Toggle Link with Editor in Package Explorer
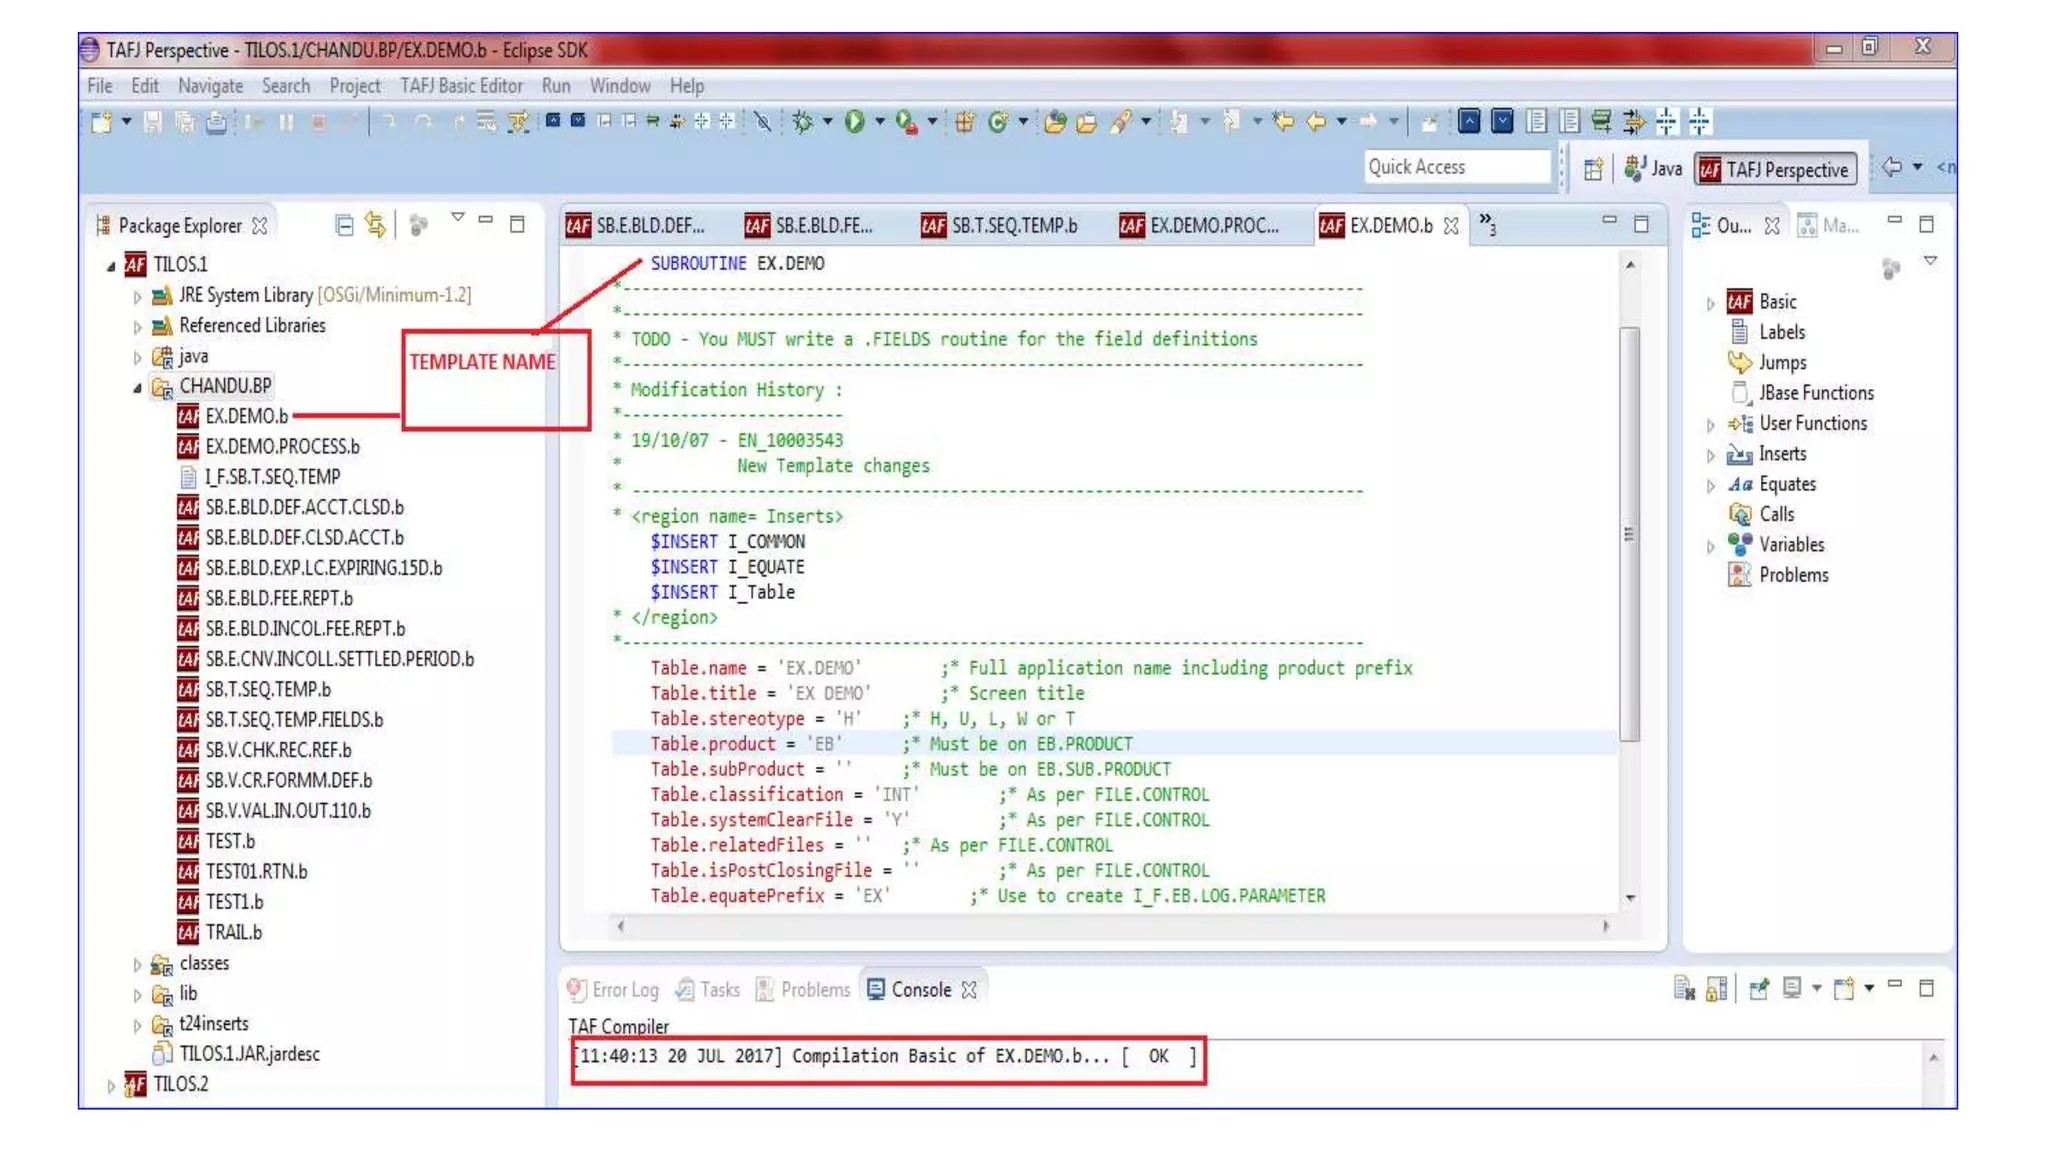The image size is (2048, 1152). (x=376, y=225)
